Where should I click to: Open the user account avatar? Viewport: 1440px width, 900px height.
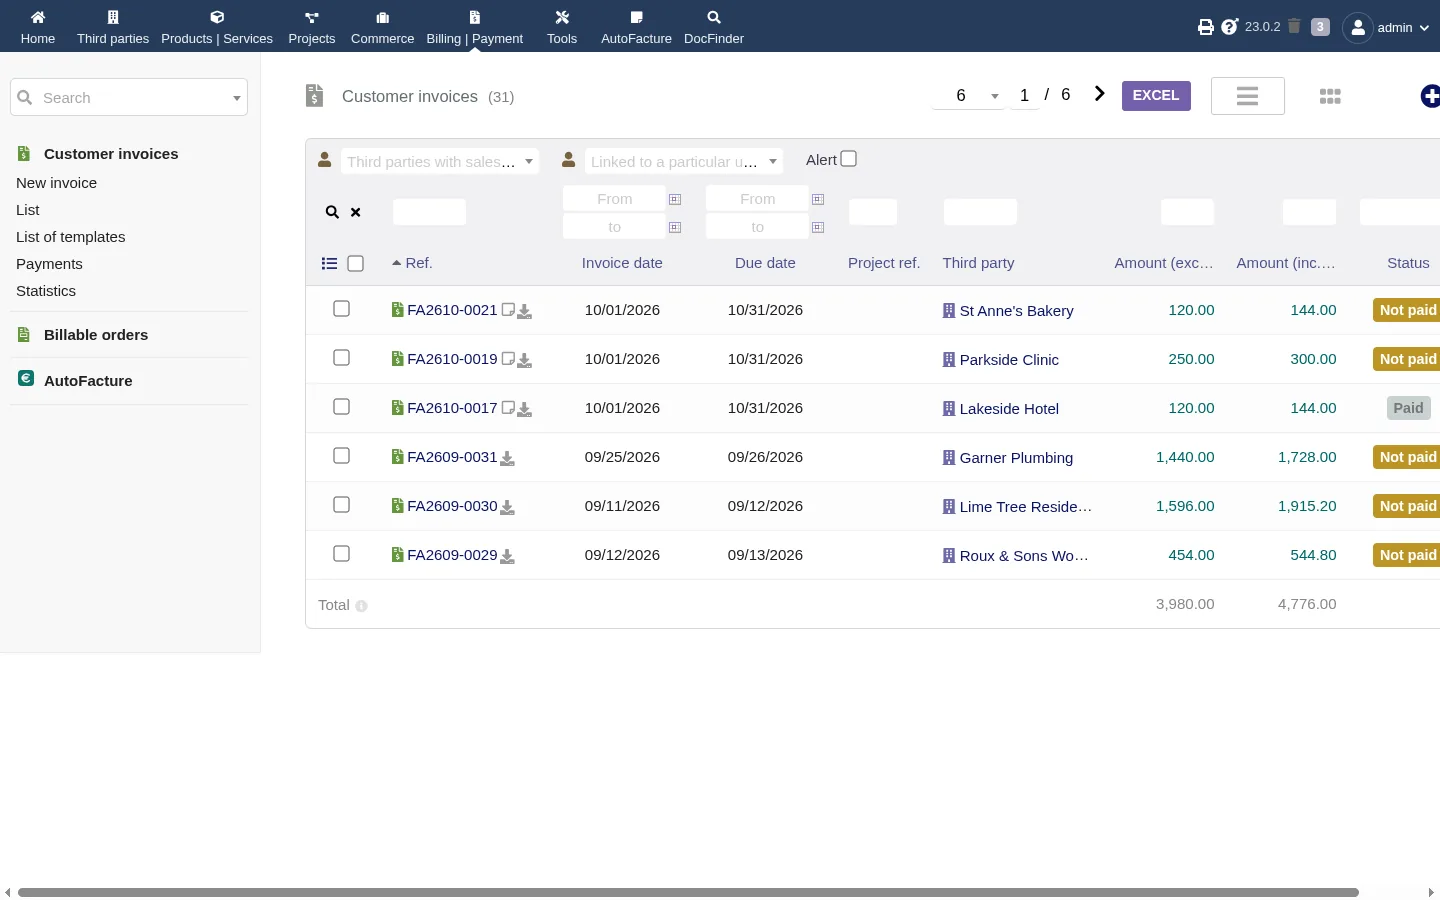[x=1358, y=27]
